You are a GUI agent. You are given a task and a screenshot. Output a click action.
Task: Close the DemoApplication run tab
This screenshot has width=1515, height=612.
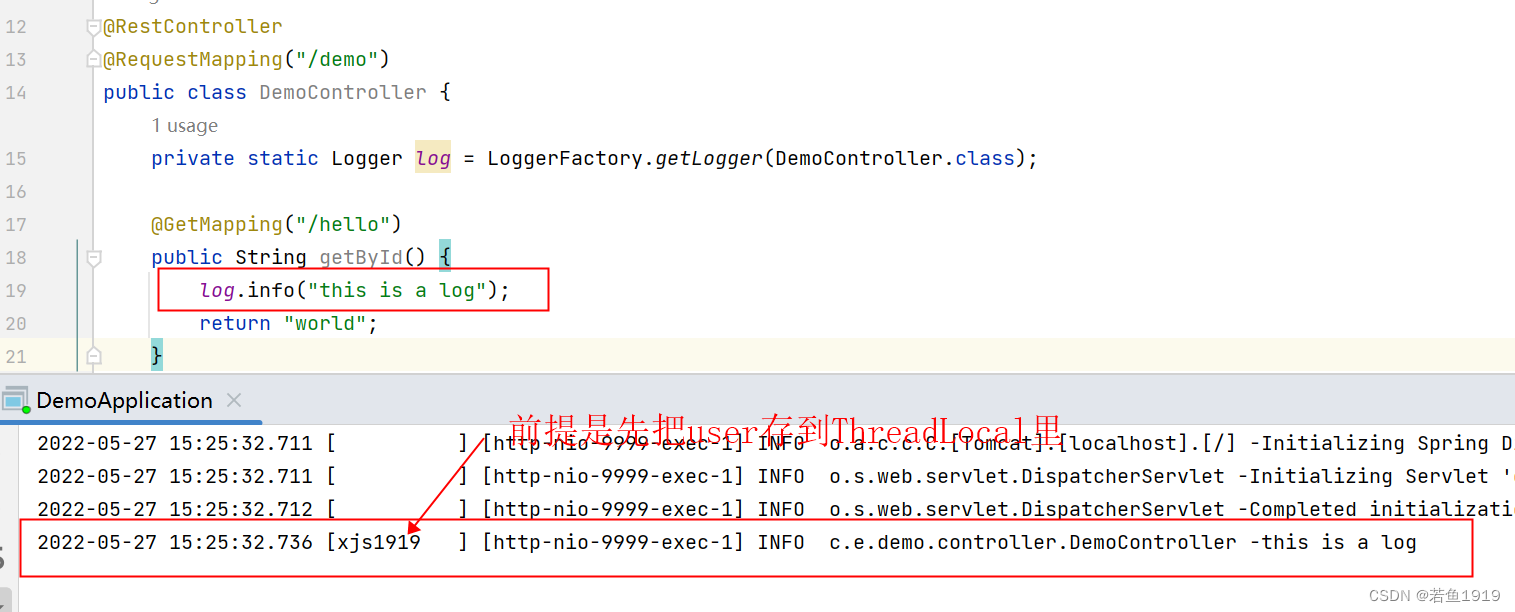coord(234,400)
